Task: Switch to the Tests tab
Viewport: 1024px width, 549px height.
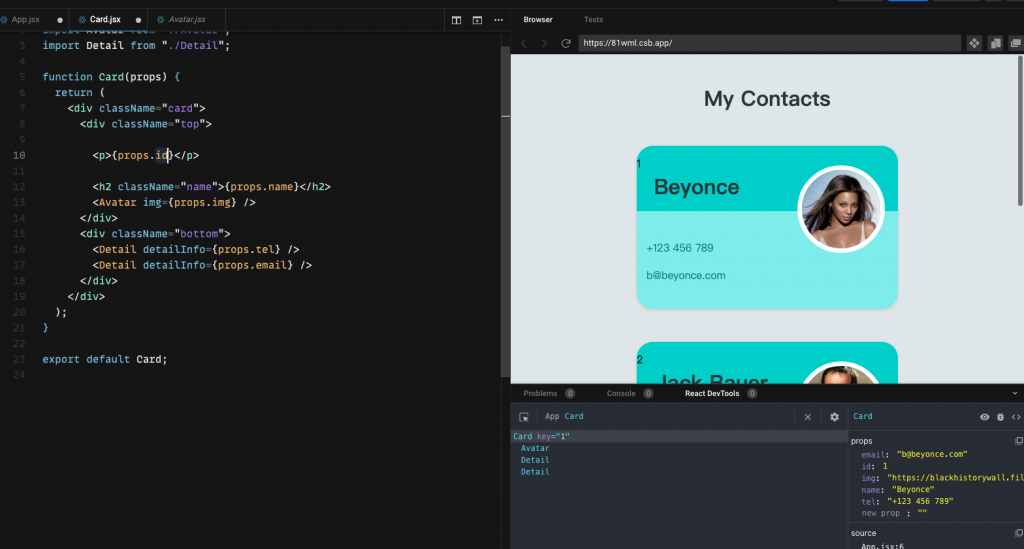Action: pyautogui.click(x=593, y=20)
